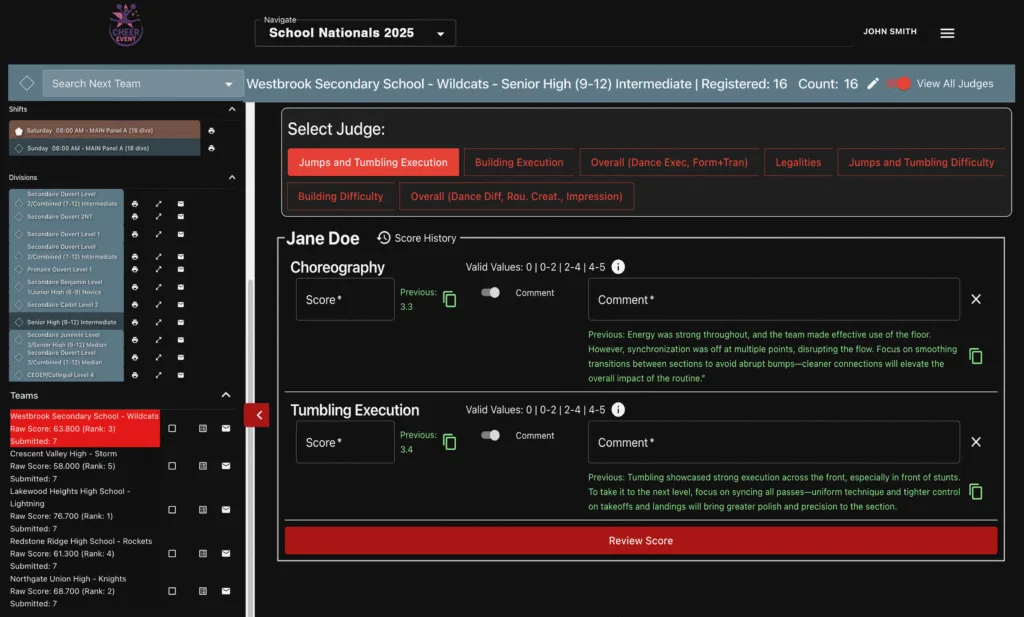Check the box for Redstone Ridge High School

[x=172, y=554]
